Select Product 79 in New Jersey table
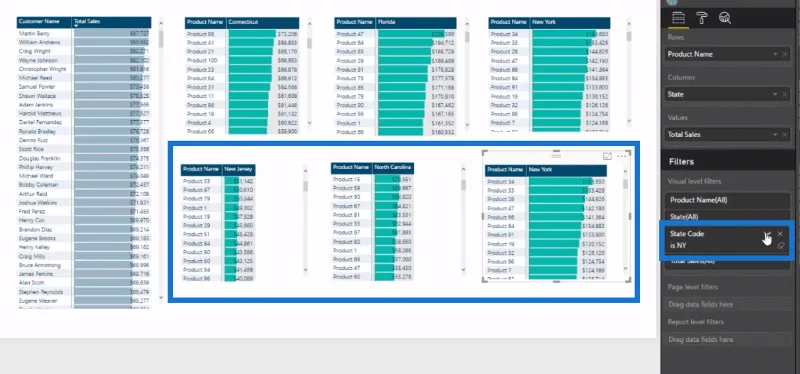Screen dimensions: 800x374 click(196, 198)
